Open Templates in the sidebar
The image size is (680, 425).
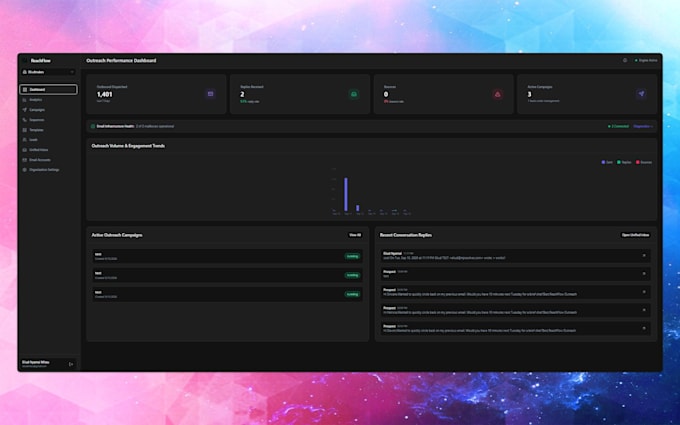pos(49,130)
